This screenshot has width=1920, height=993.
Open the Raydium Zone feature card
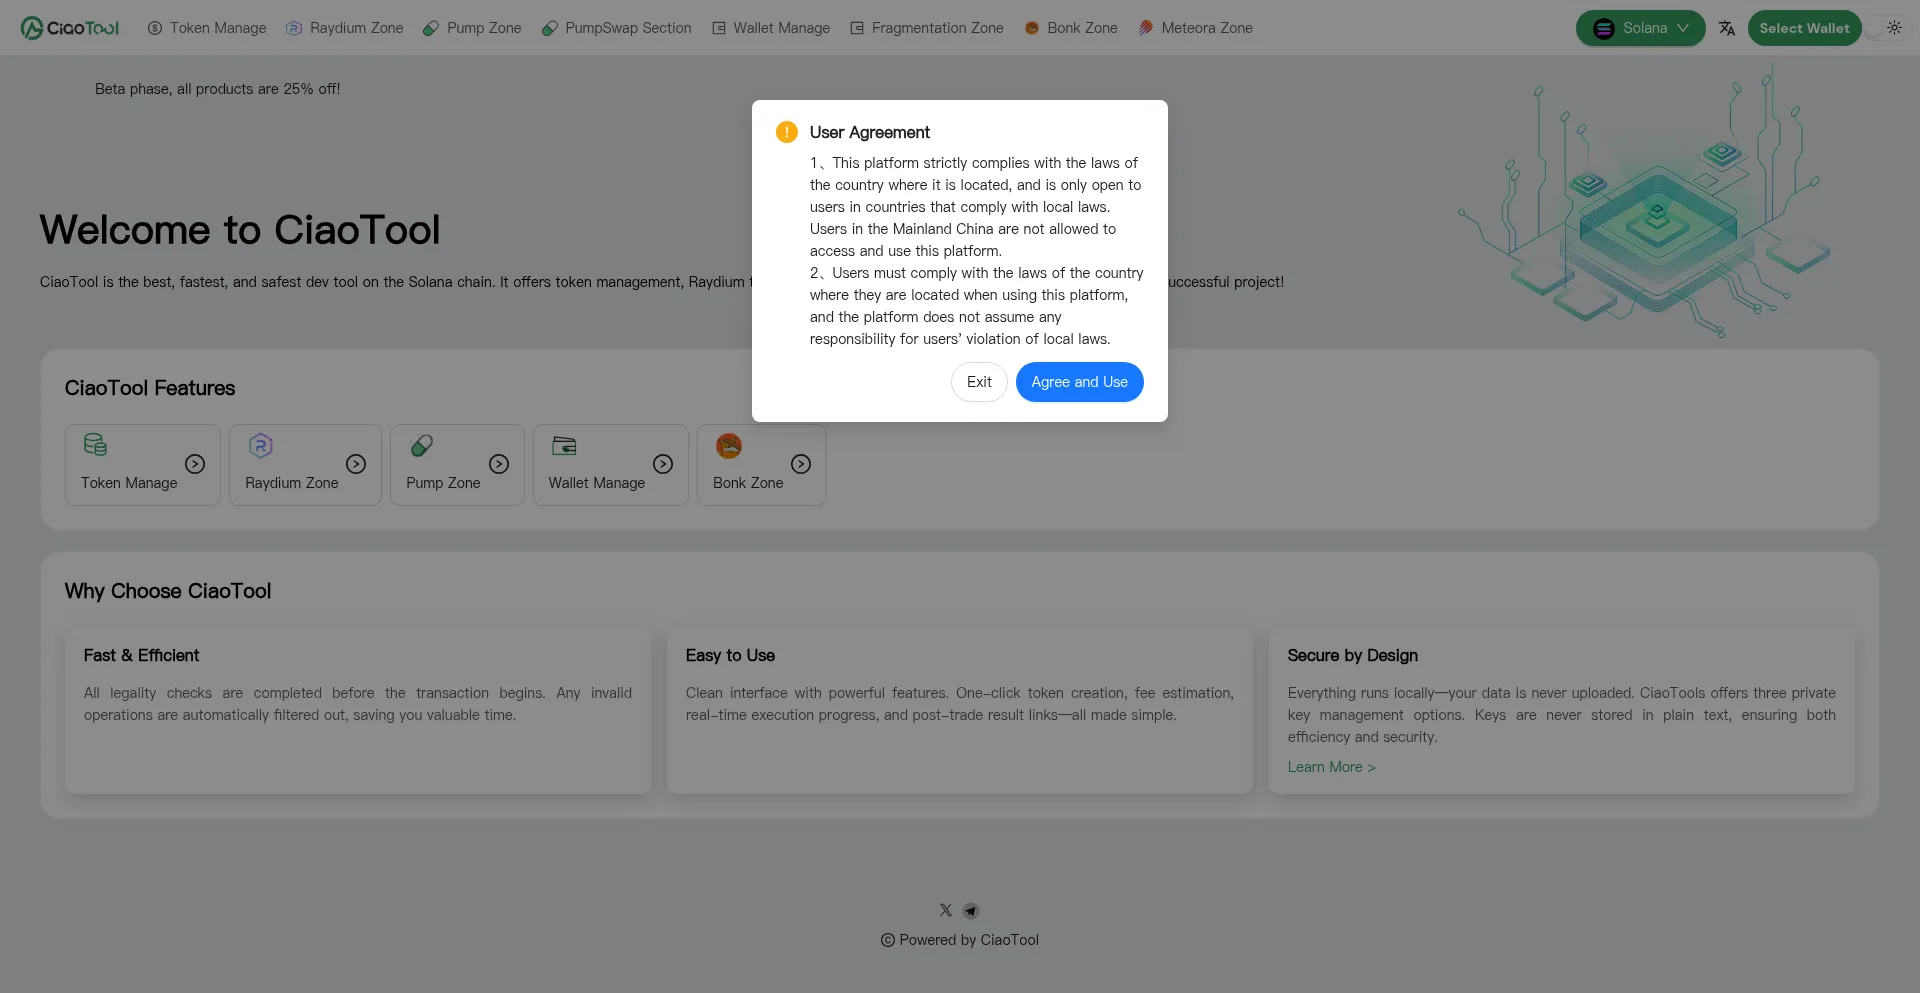[x=305, y=465]
